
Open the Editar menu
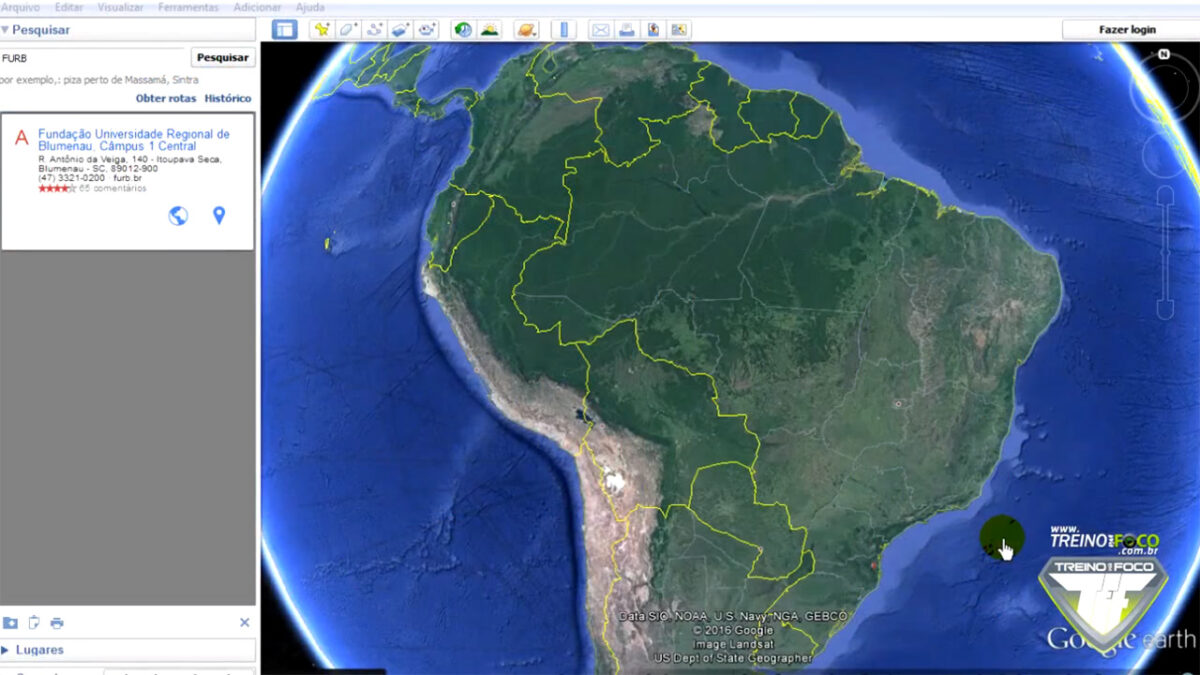tap(69, 7)
